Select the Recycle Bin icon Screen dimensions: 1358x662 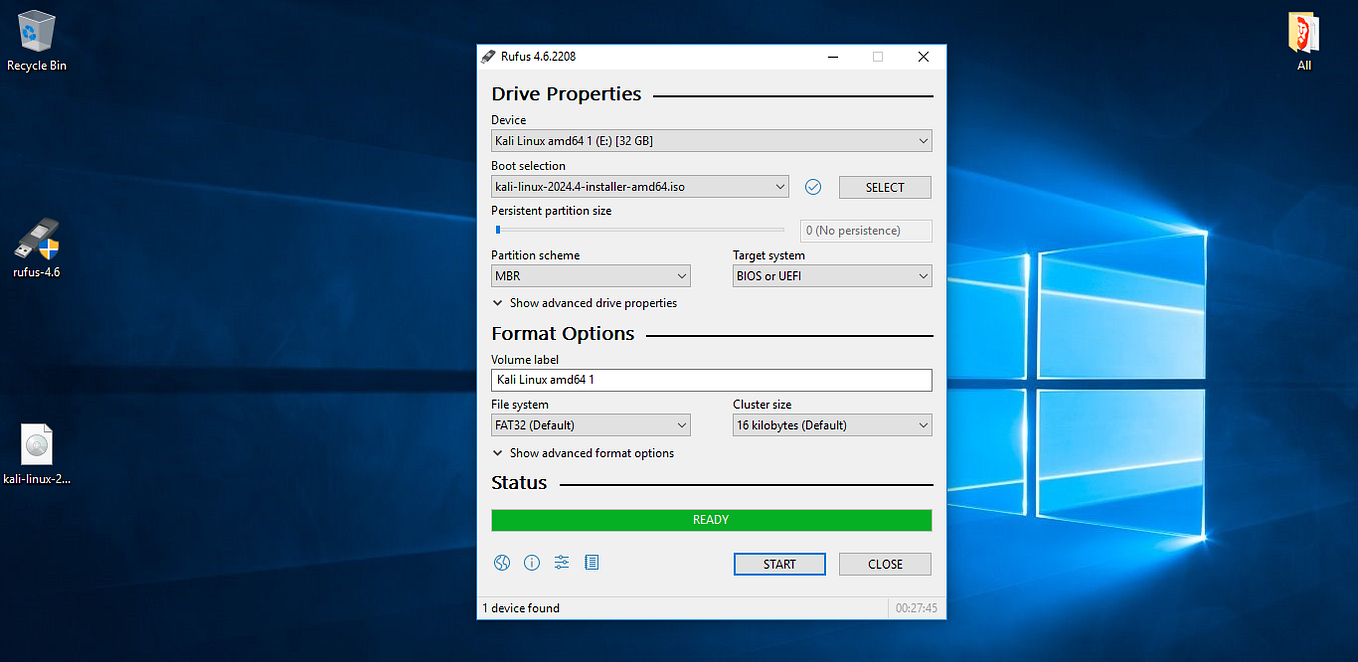[x=37, y=41]
